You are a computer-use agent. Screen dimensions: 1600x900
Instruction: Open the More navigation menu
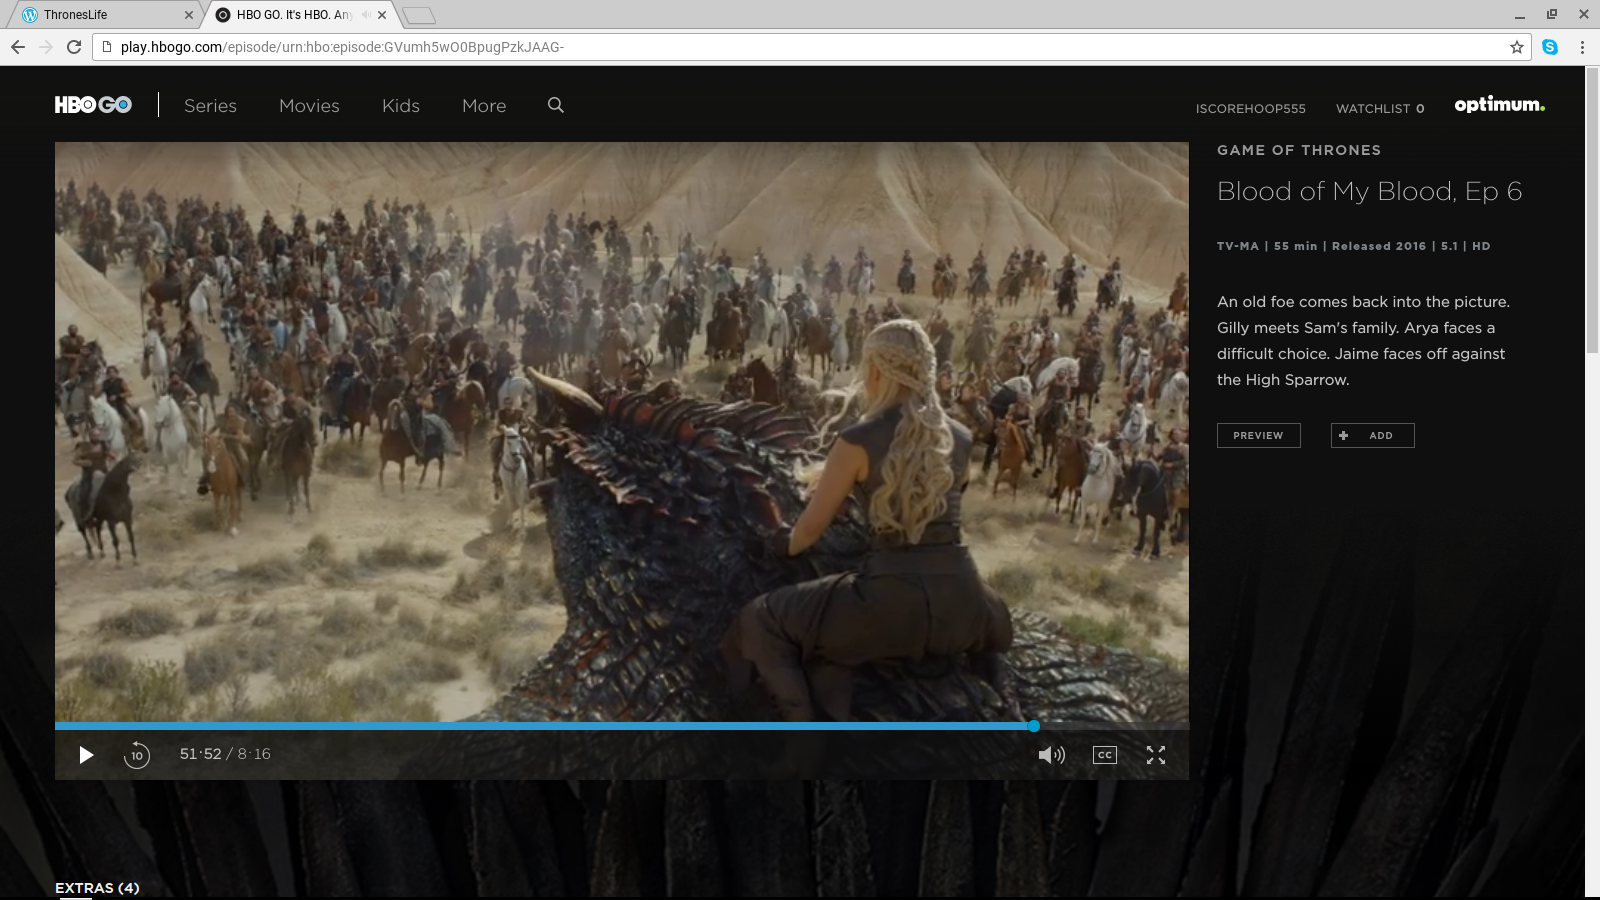coord(484,106)
